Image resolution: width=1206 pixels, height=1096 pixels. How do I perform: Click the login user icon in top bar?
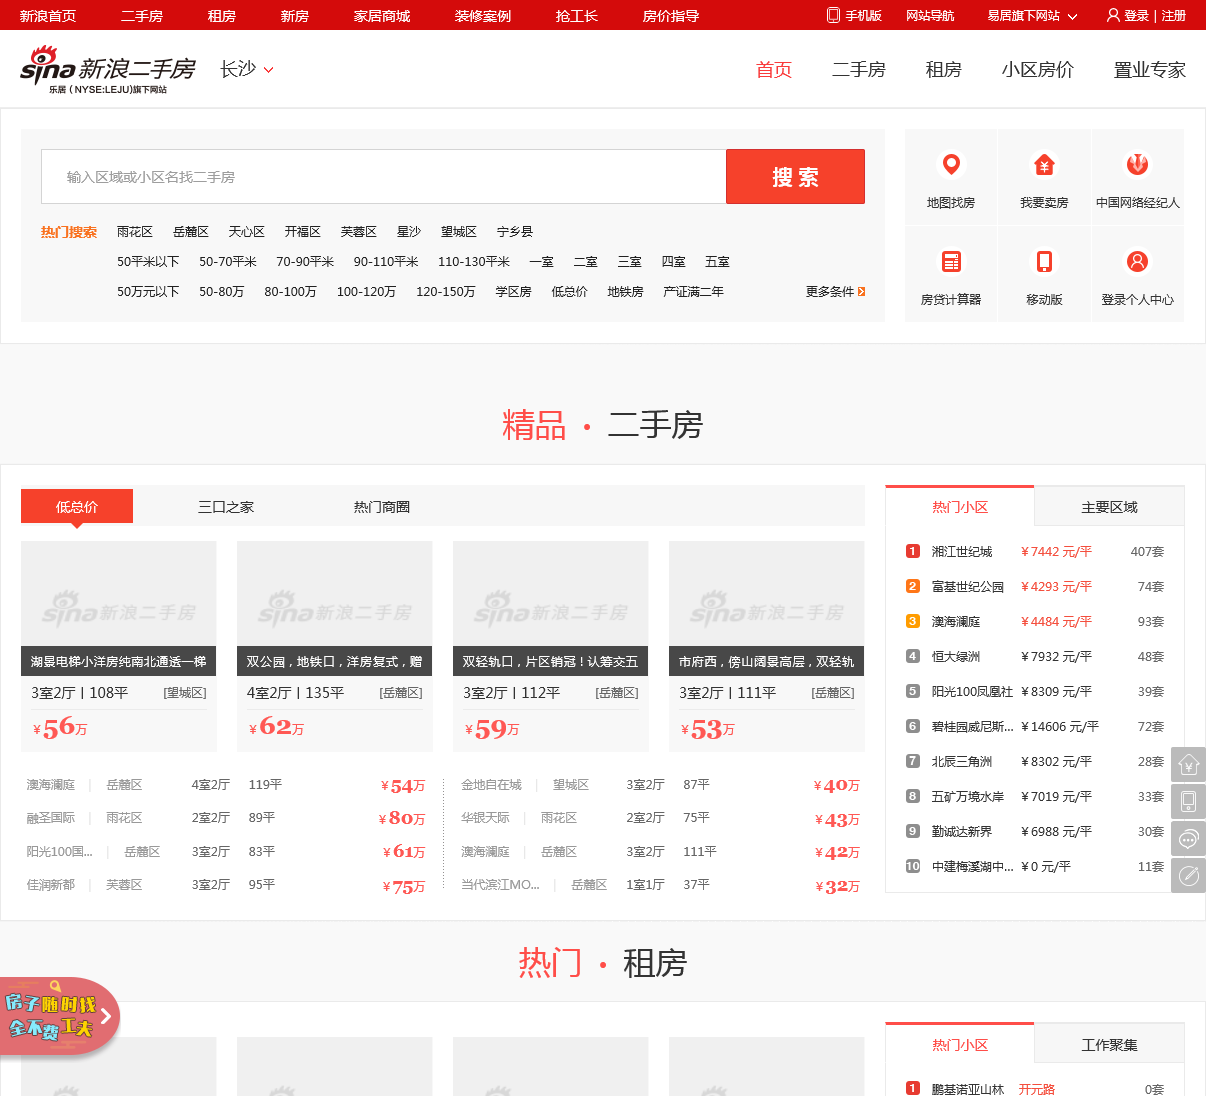pos(1113,15)
